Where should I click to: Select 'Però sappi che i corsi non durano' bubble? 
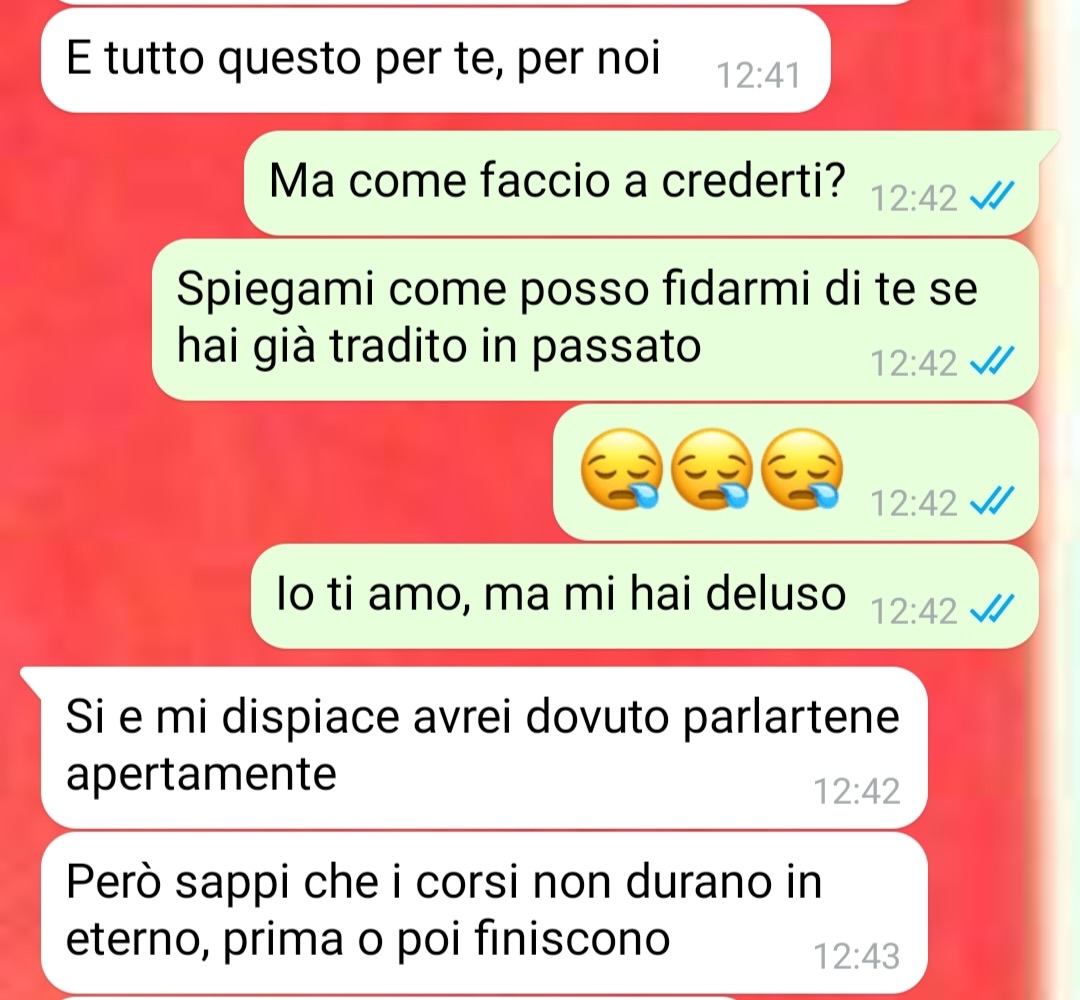point(484,913)
